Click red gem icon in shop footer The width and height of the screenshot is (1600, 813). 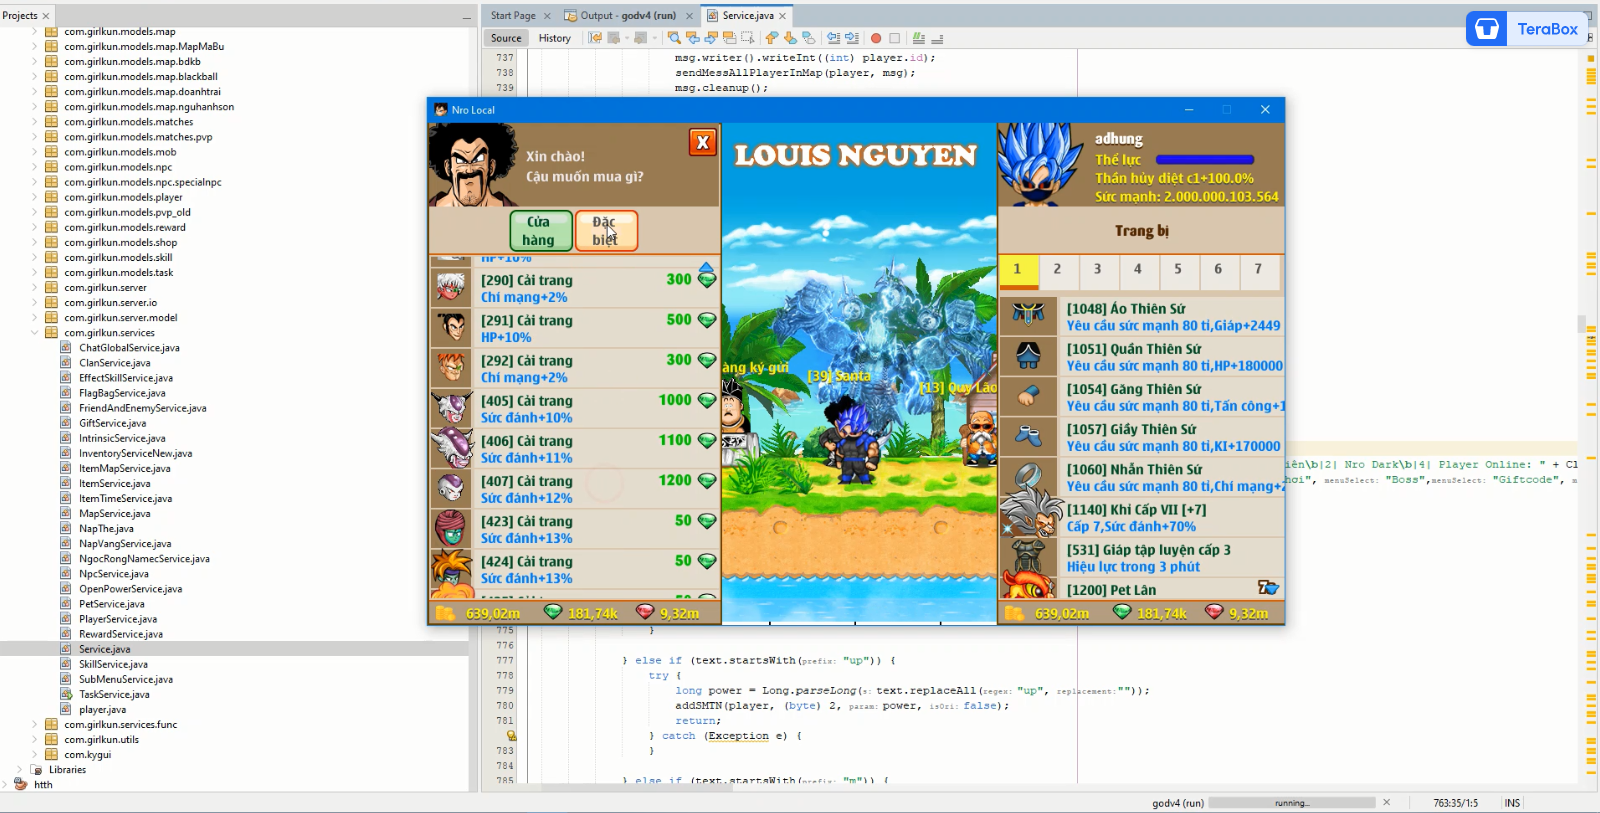pos(645,611)
